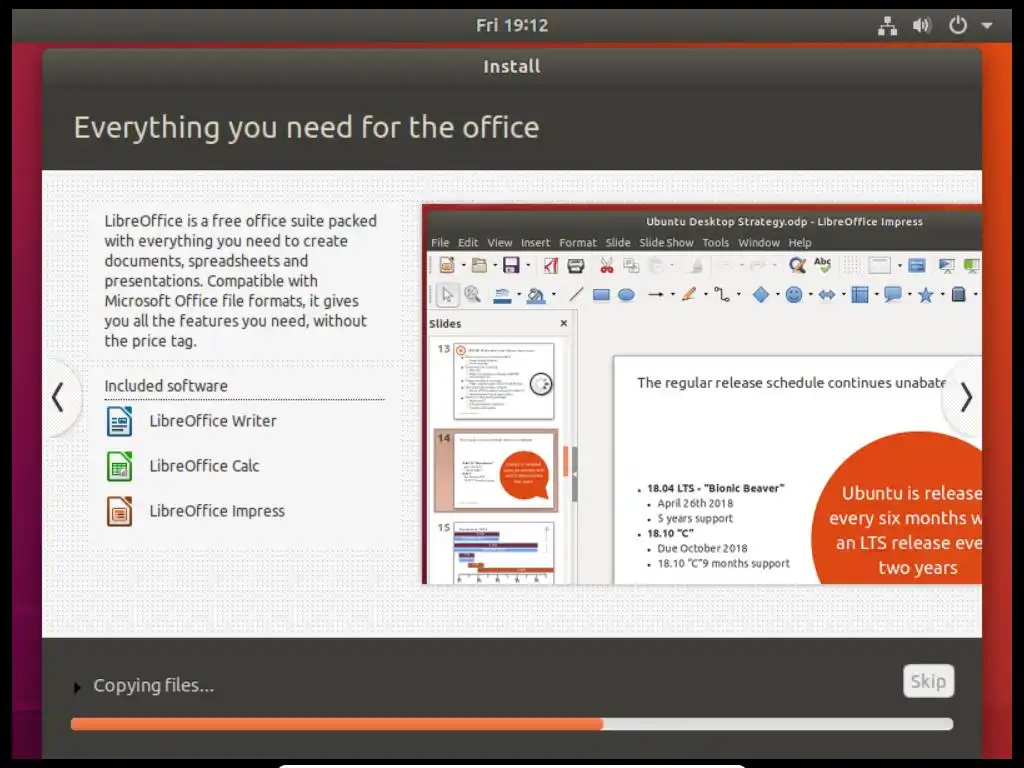Open the Insert menu in Impress
Image resolution: width=1024 pixels, height=768 pixels.
pyautogui.click(x=536, y=243)
